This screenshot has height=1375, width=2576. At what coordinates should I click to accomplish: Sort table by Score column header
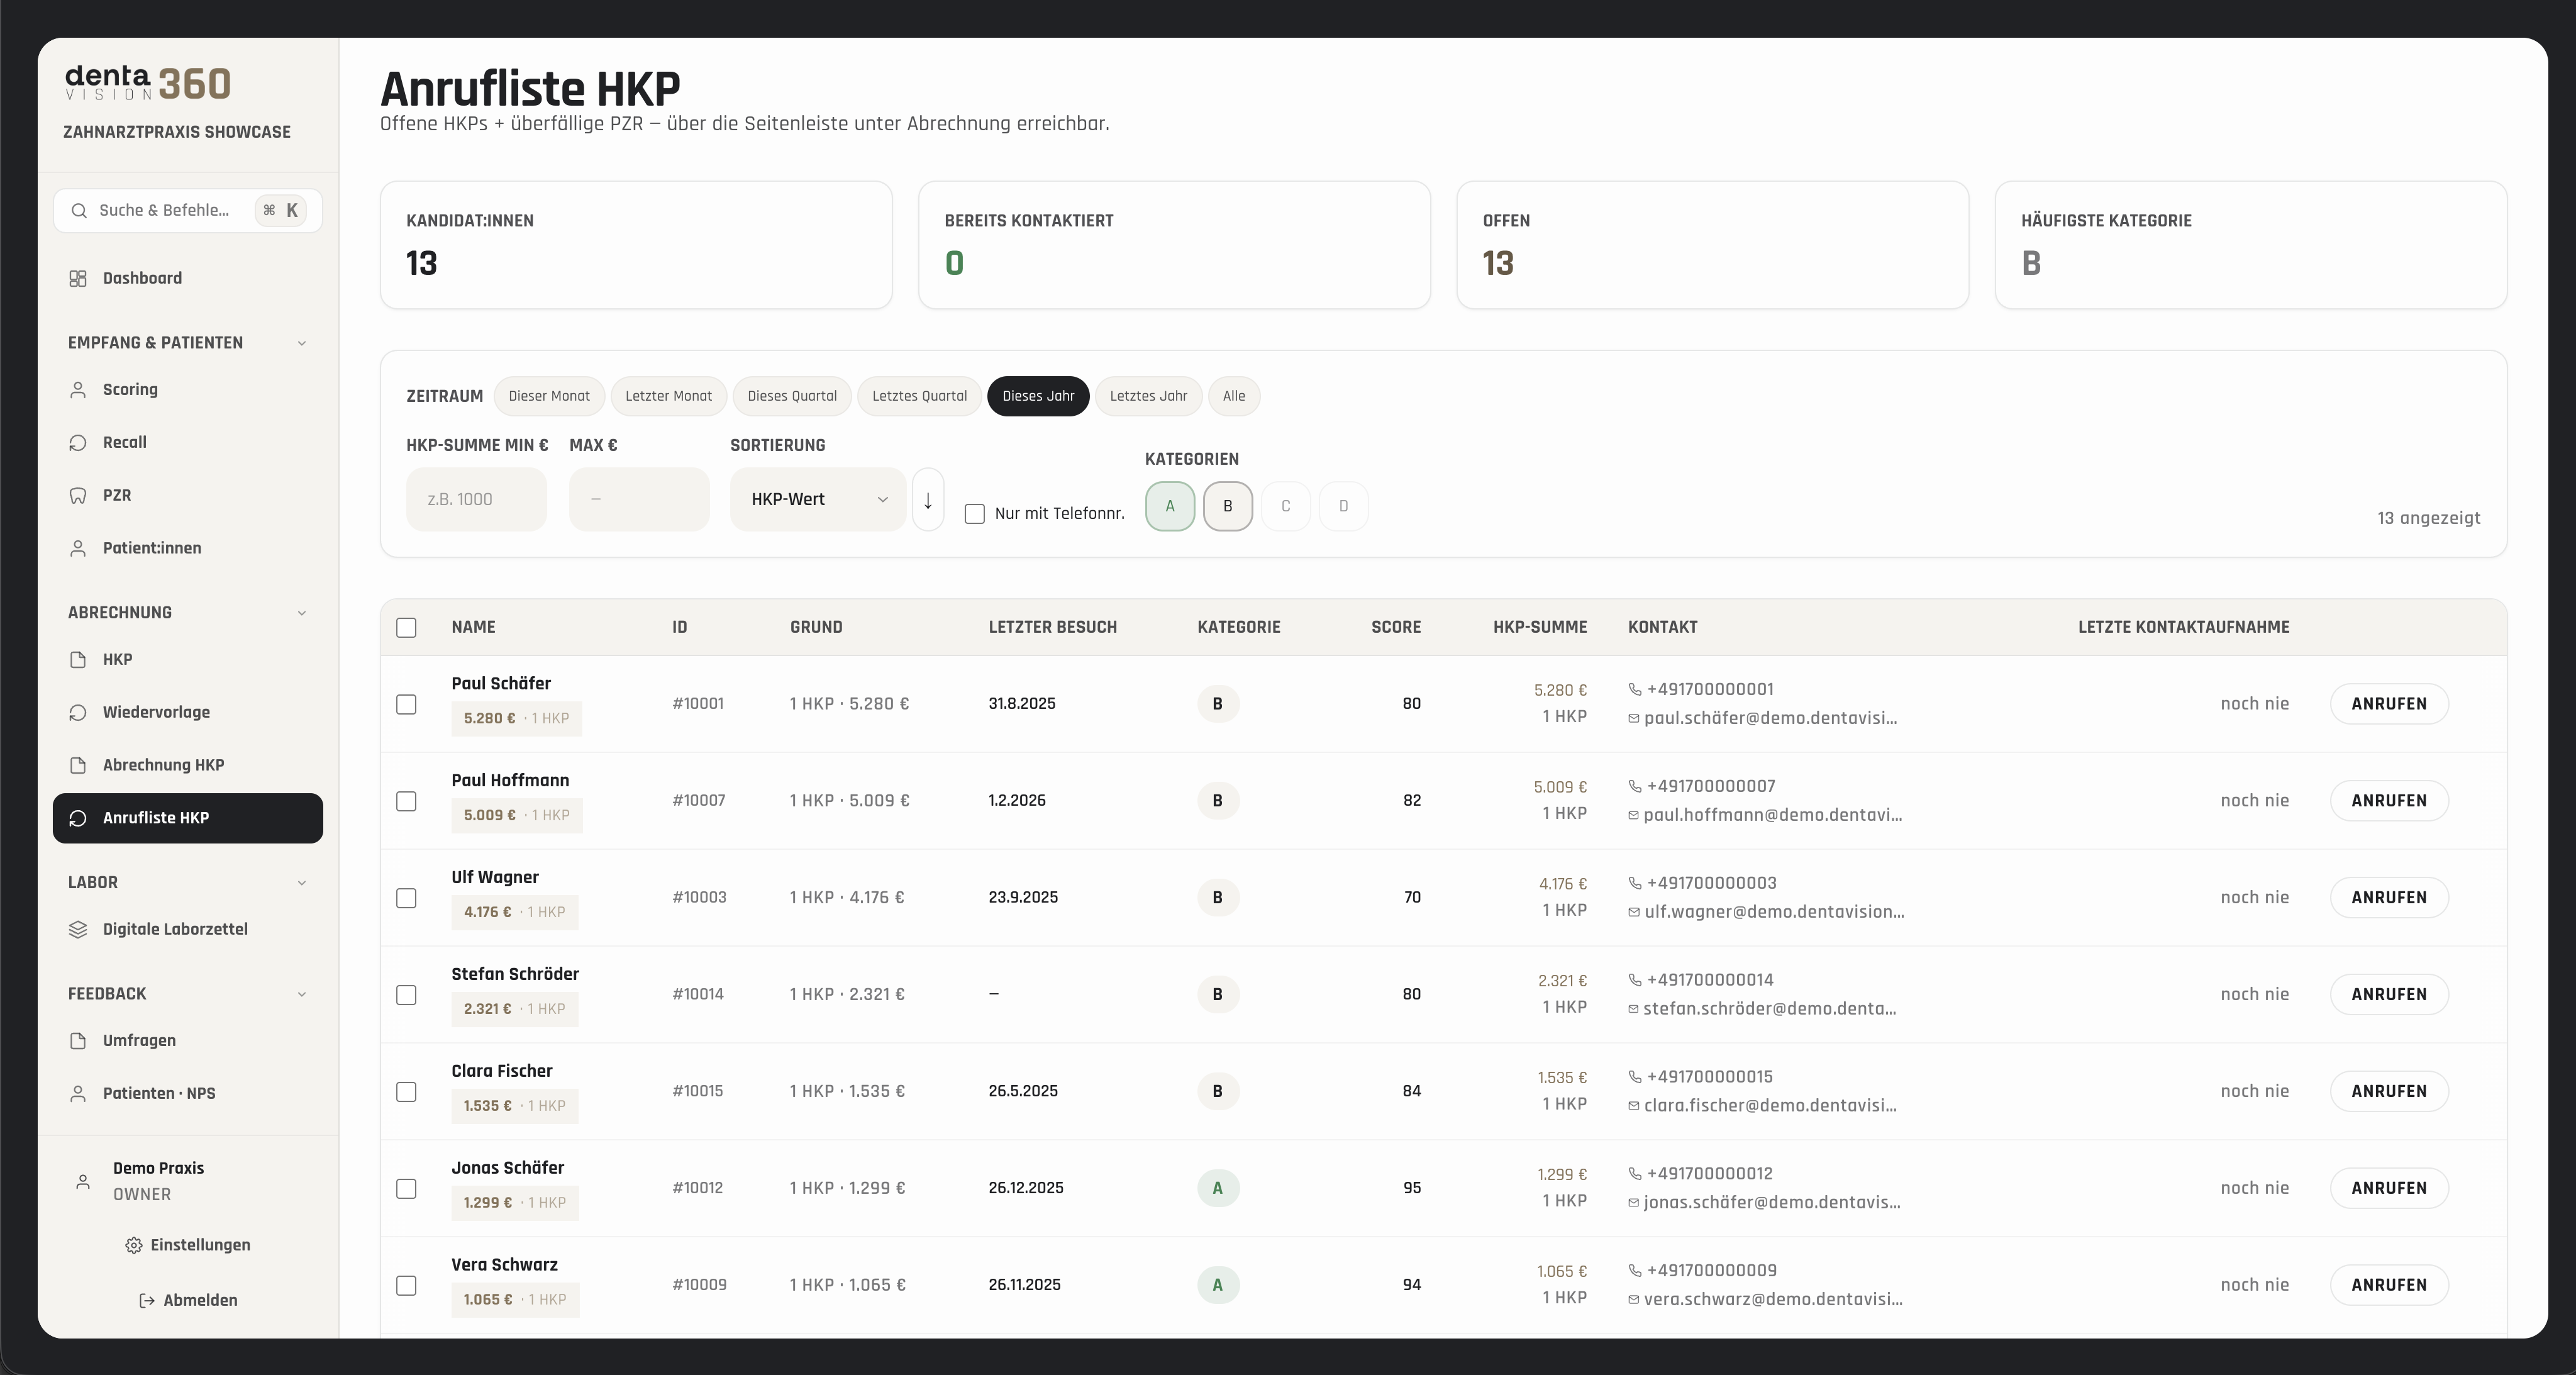[x=1396, y=627]
